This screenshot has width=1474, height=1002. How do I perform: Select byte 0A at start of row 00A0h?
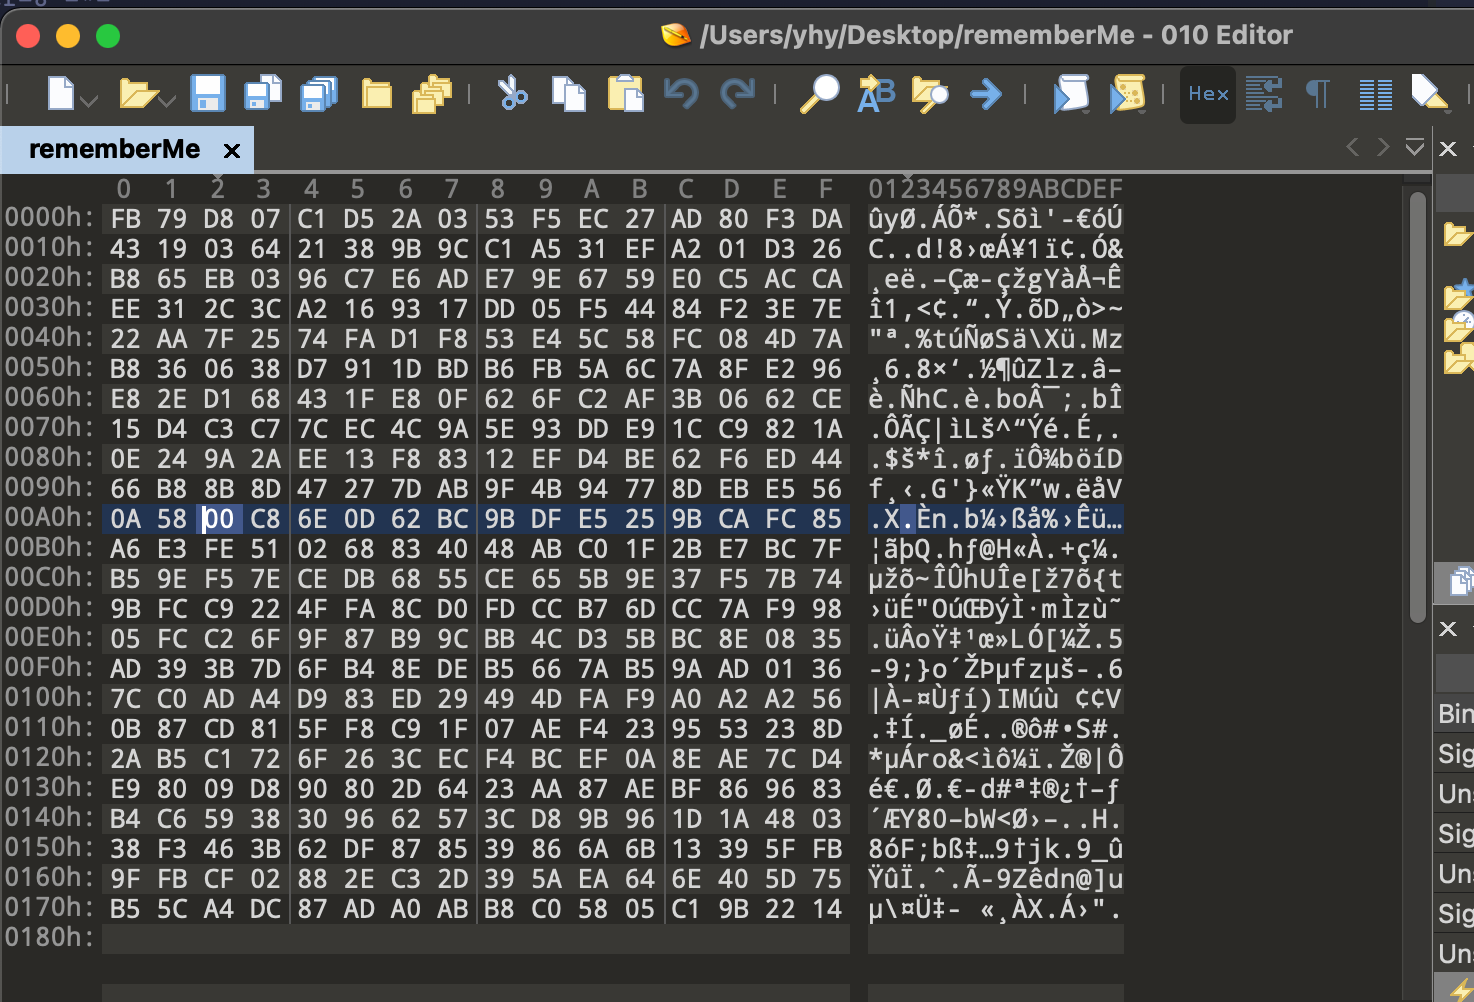pos(125,519)
